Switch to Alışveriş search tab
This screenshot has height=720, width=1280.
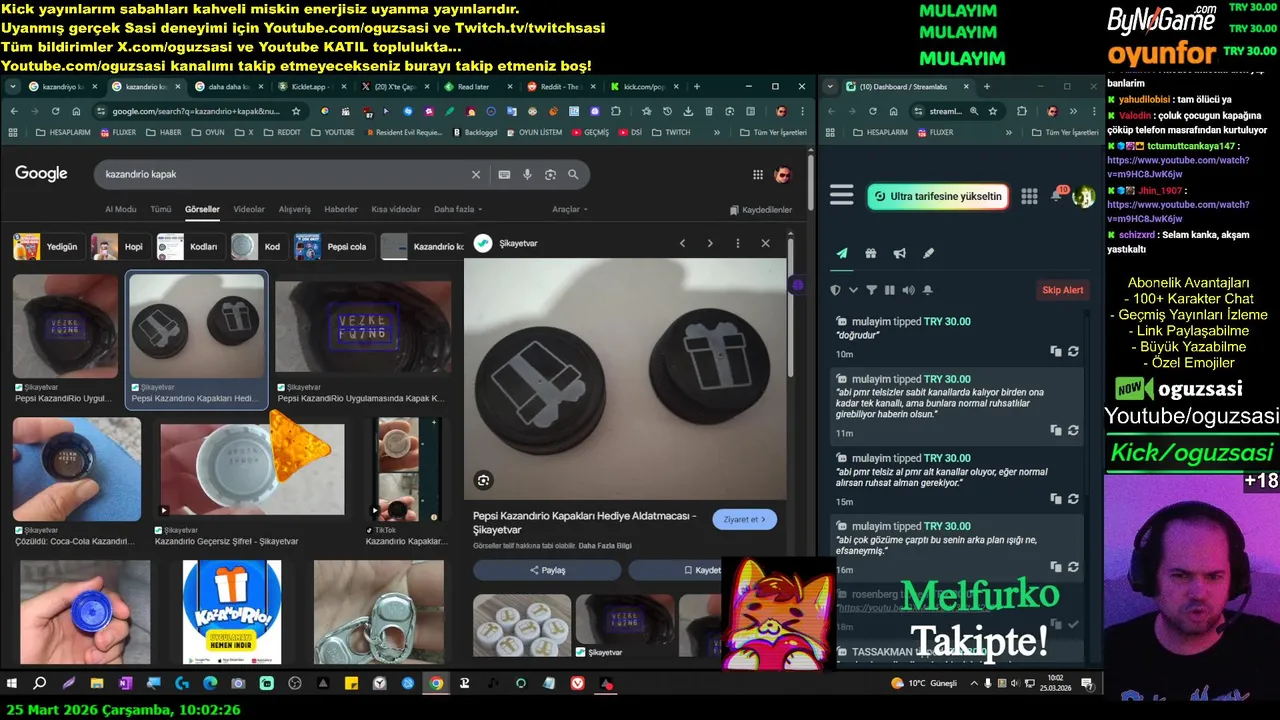pyautogui.click(x=294, y=209)
